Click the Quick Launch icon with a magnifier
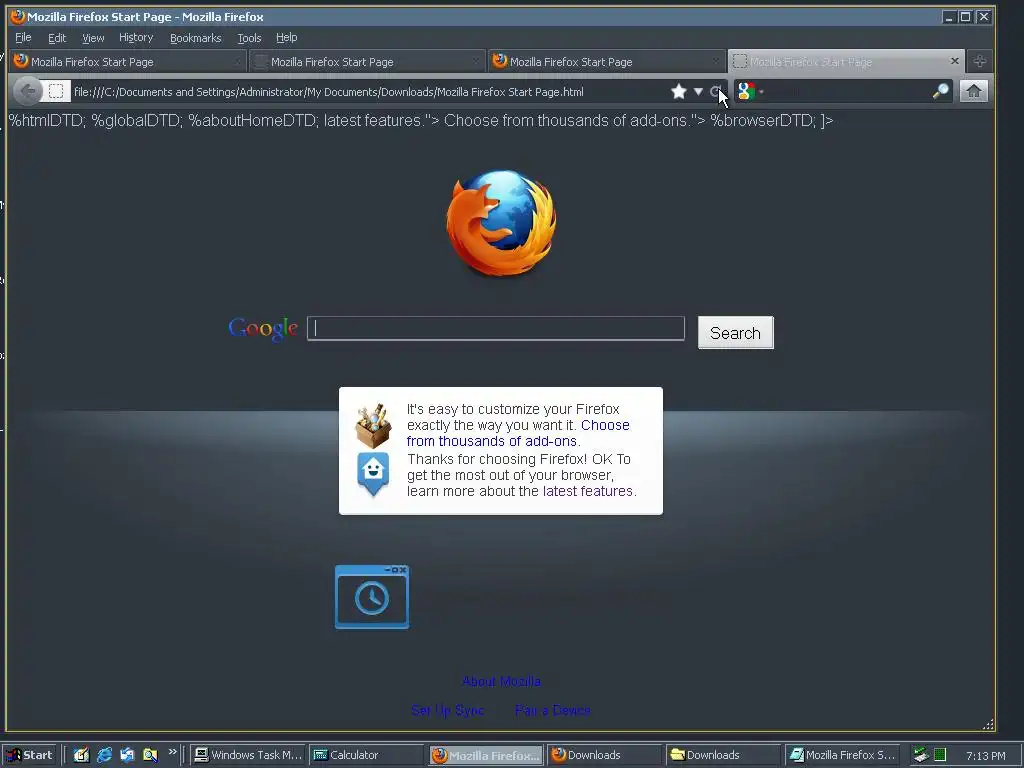 [150, 755]
